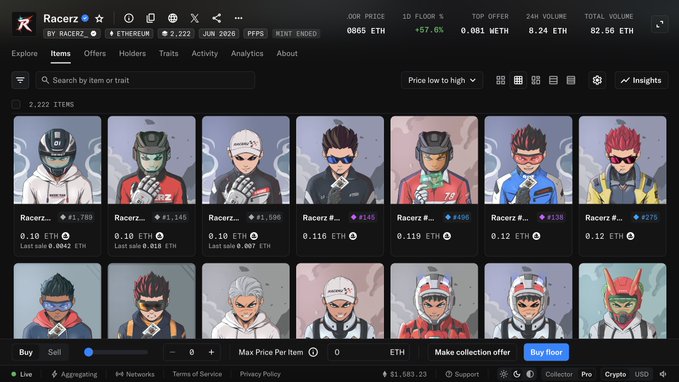679x382 pixels.
Task: Expand the stats panel with the expand icon
Action: pos(660,24)
